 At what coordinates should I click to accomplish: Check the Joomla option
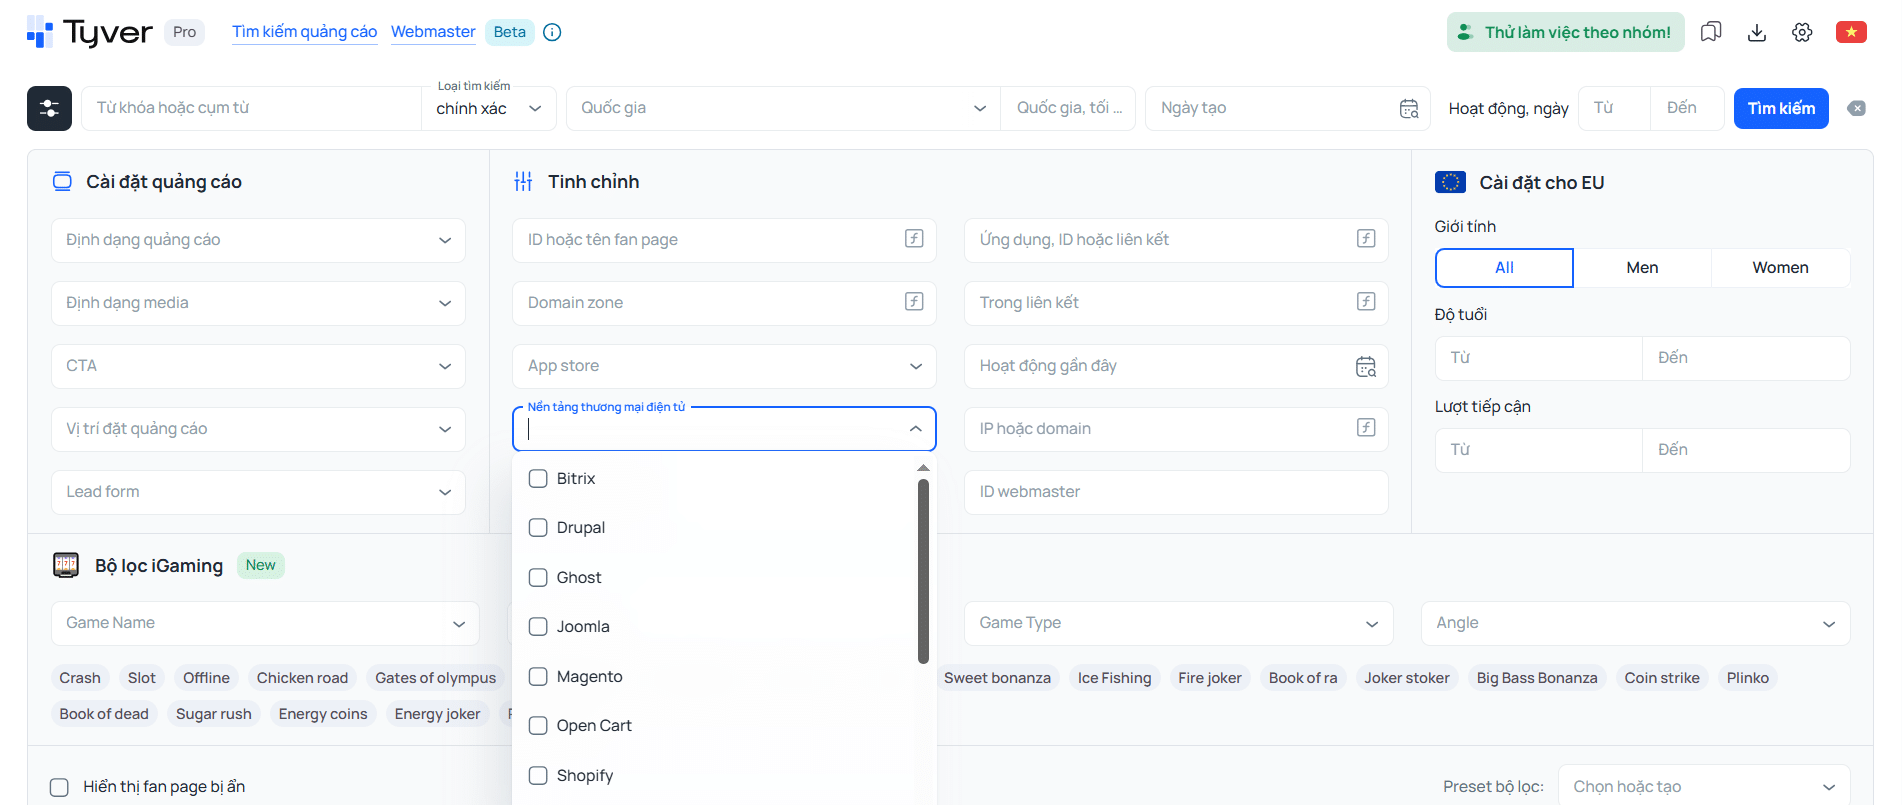click(538, 626)
